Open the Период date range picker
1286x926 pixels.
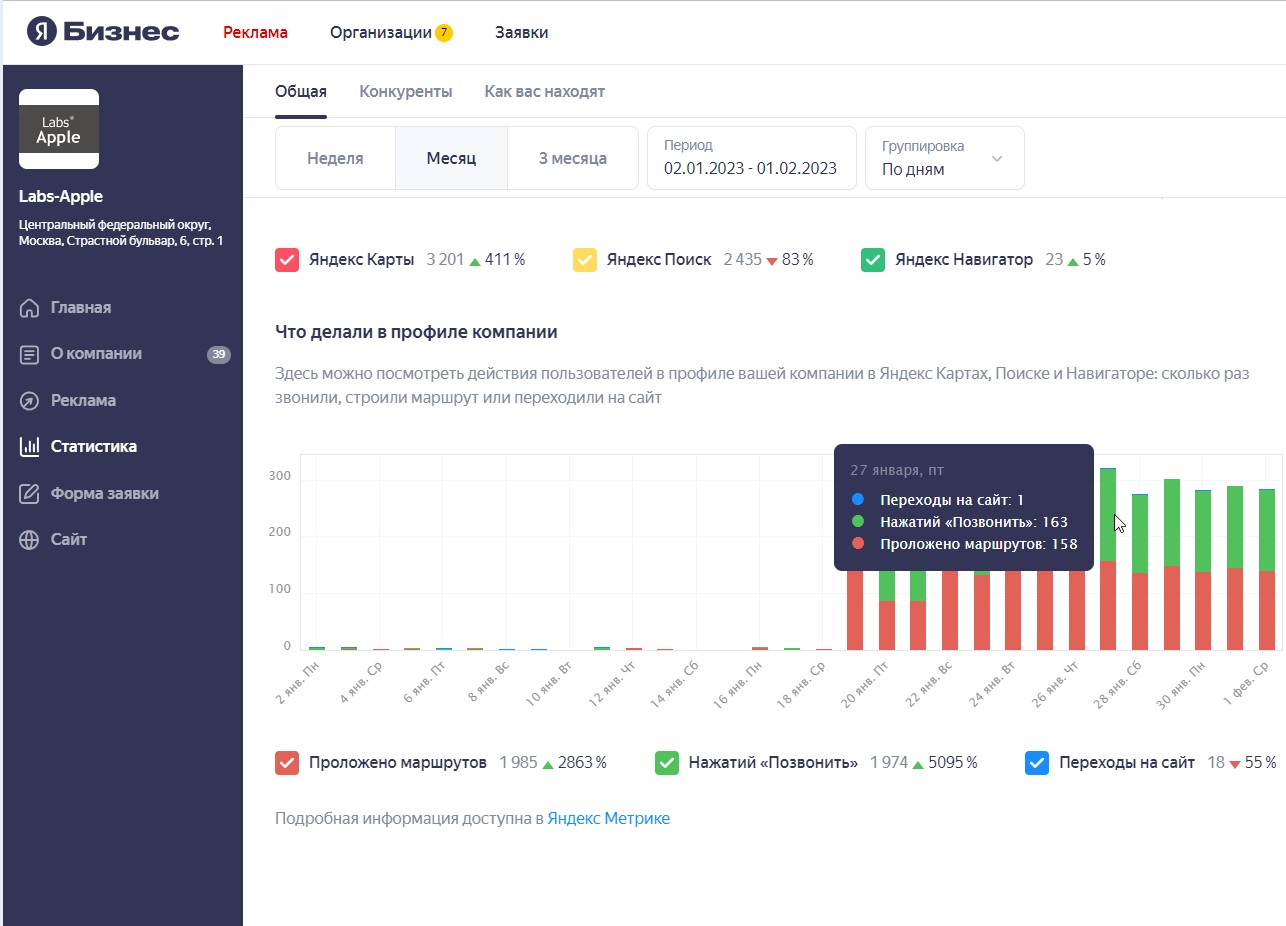click(751, 158)
